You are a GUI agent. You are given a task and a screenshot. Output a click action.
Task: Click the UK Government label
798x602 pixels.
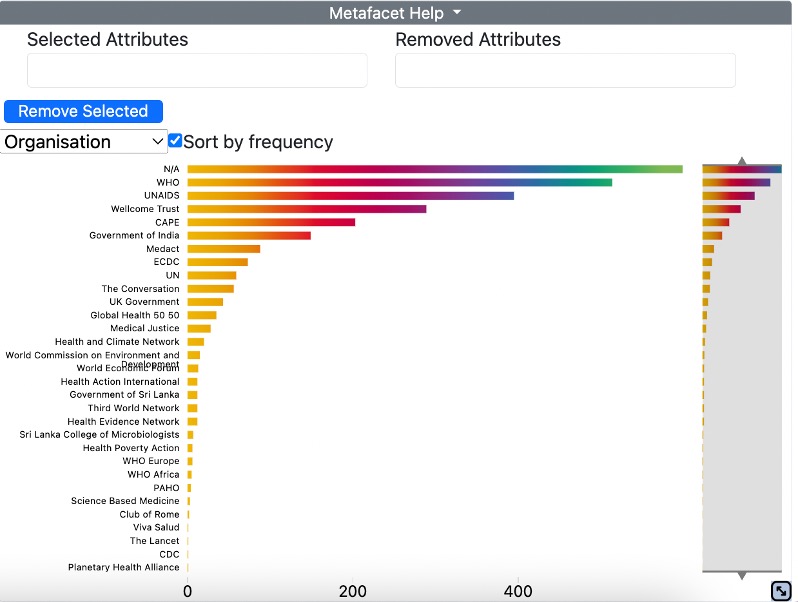click(x=145, y=302)
